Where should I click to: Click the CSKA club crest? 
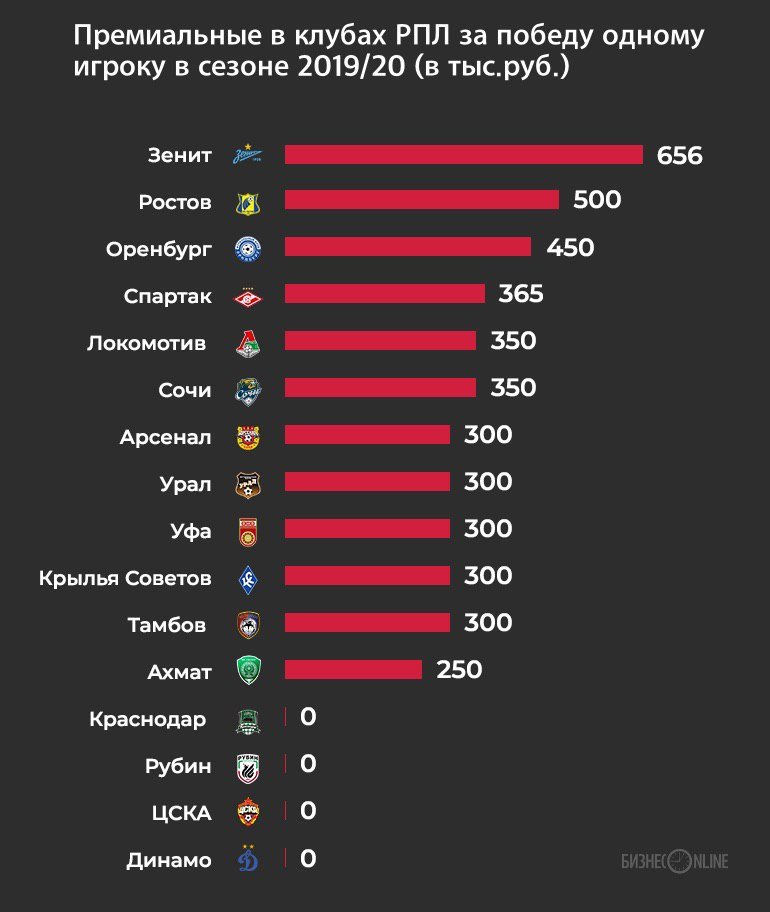[x=248, y=812]
